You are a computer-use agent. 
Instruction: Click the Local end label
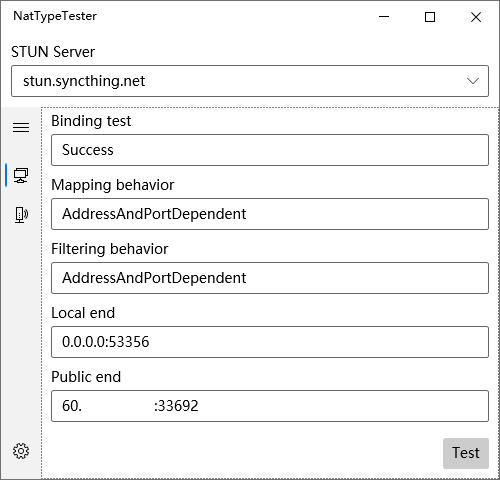point(83,313)
